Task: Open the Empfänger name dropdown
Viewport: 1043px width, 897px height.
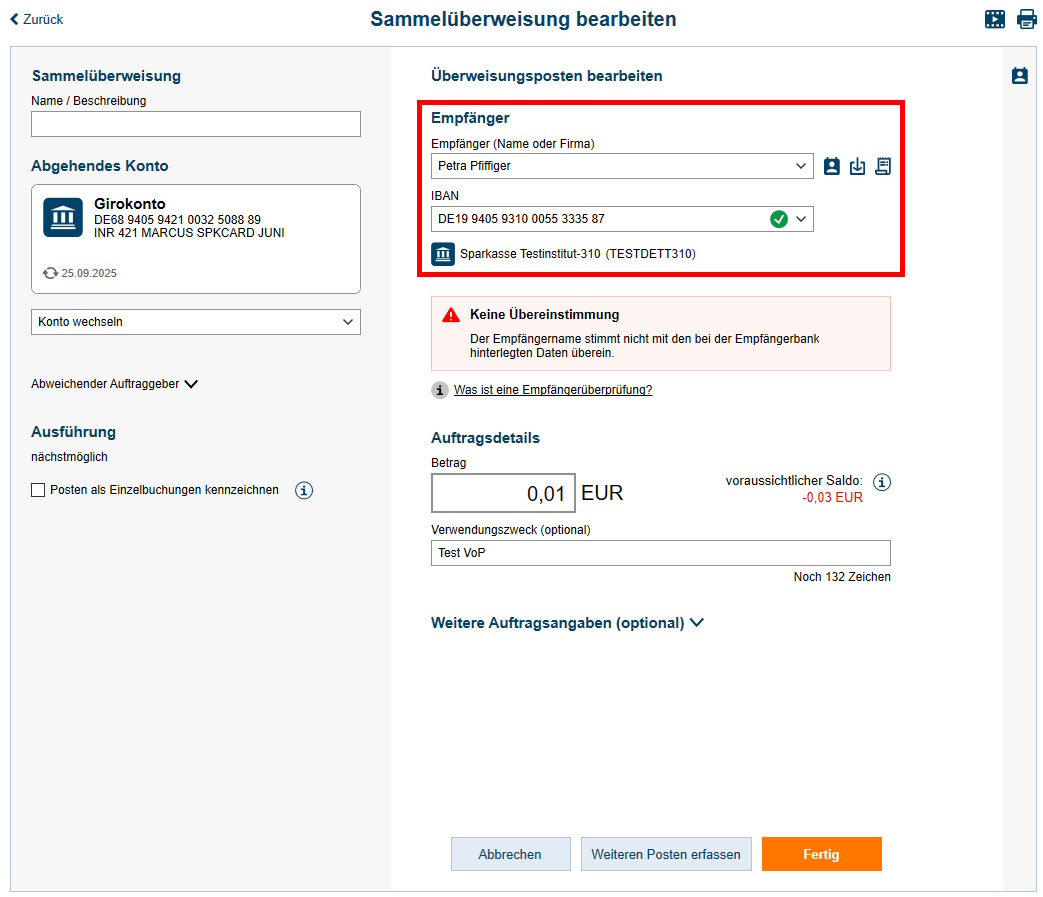Action: coord(800,166)
